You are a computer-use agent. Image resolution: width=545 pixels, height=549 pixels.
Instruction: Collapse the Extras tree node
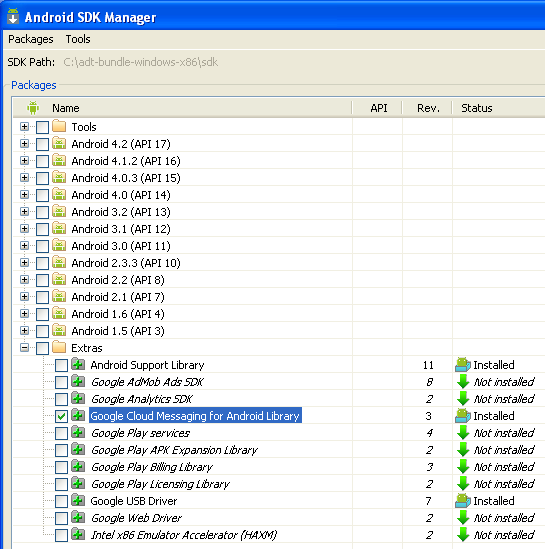point(25,347)
